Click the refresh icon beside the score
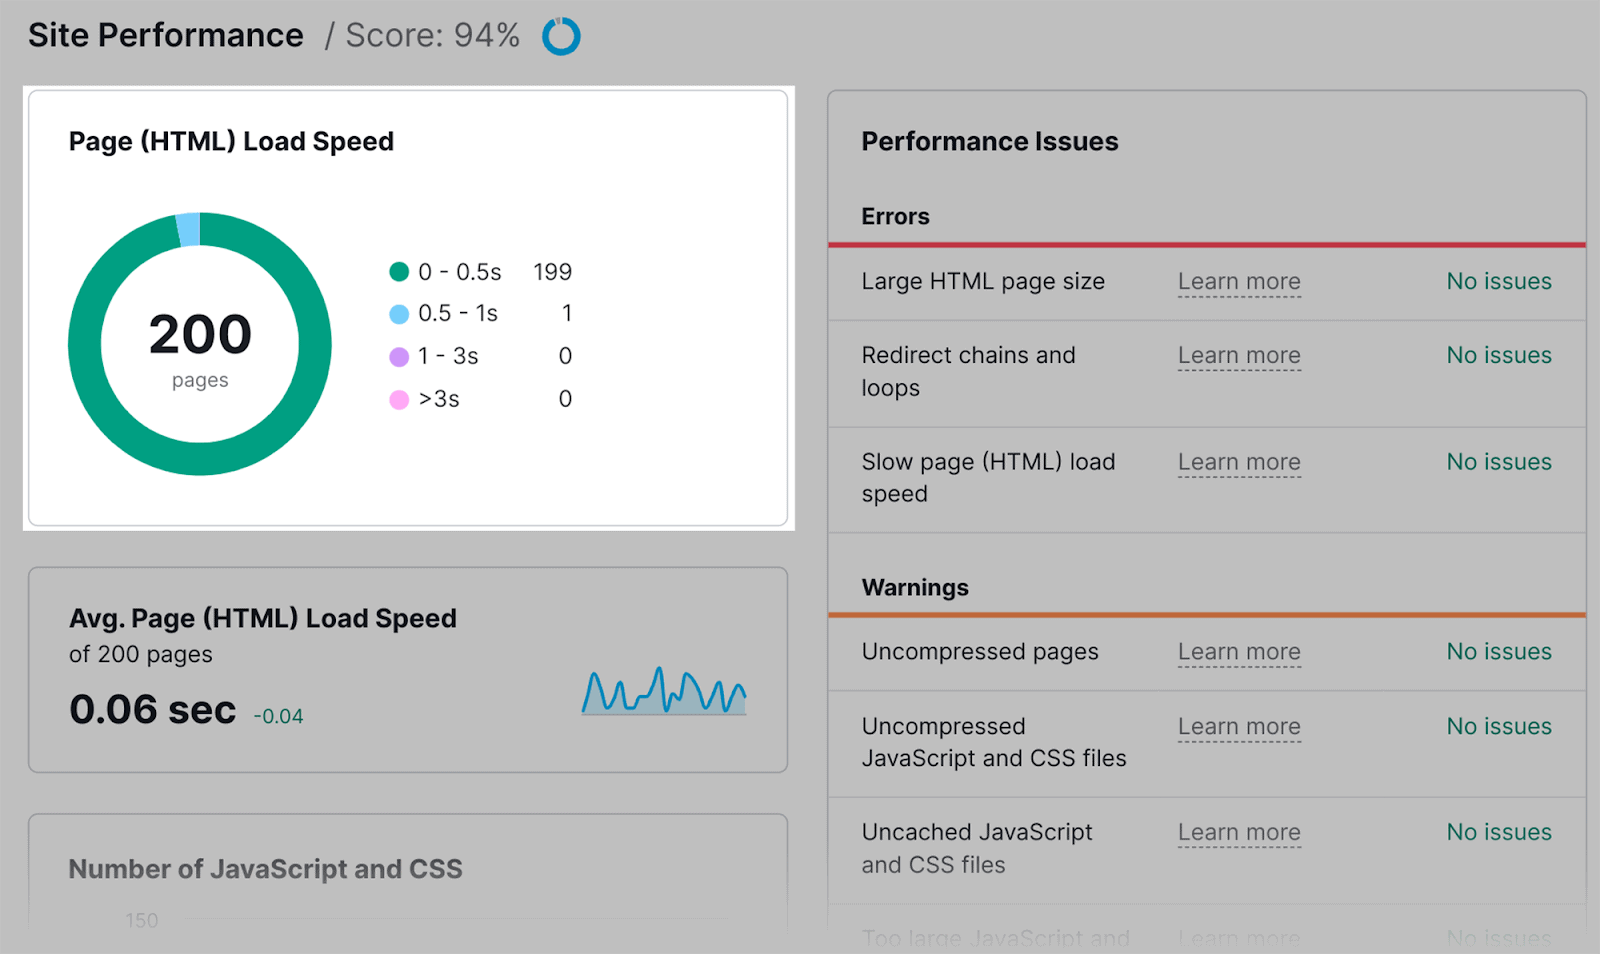Screen dimensions: 1600x954 (561, 36)
